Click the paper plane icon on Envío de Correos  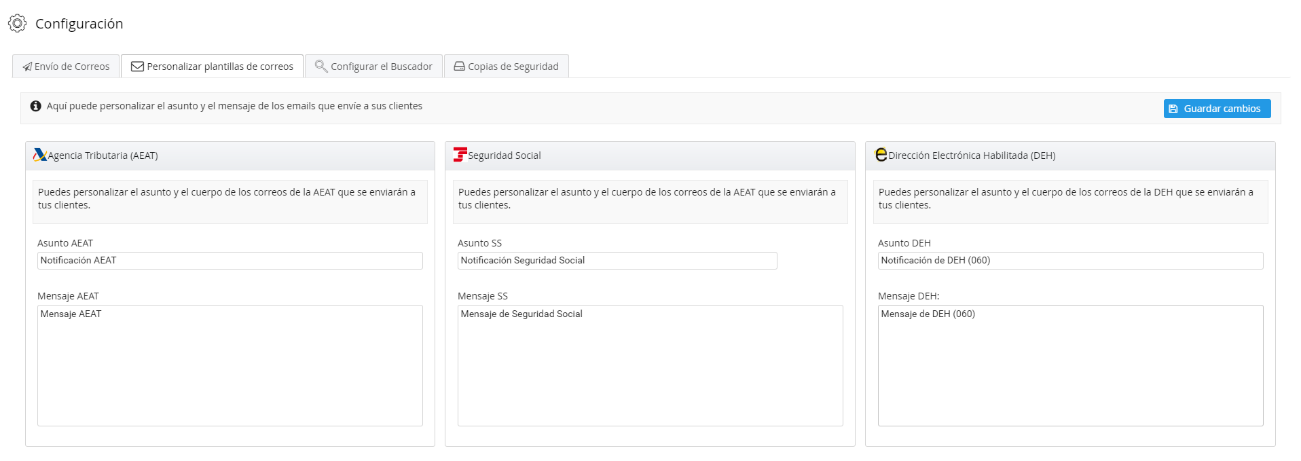[27, 67]
